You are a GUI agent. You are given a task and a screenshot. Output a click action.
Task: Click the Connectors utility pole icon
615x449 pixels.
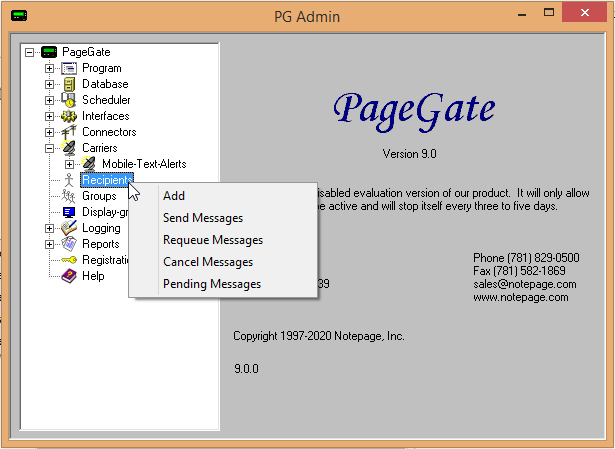pos(69,132)
